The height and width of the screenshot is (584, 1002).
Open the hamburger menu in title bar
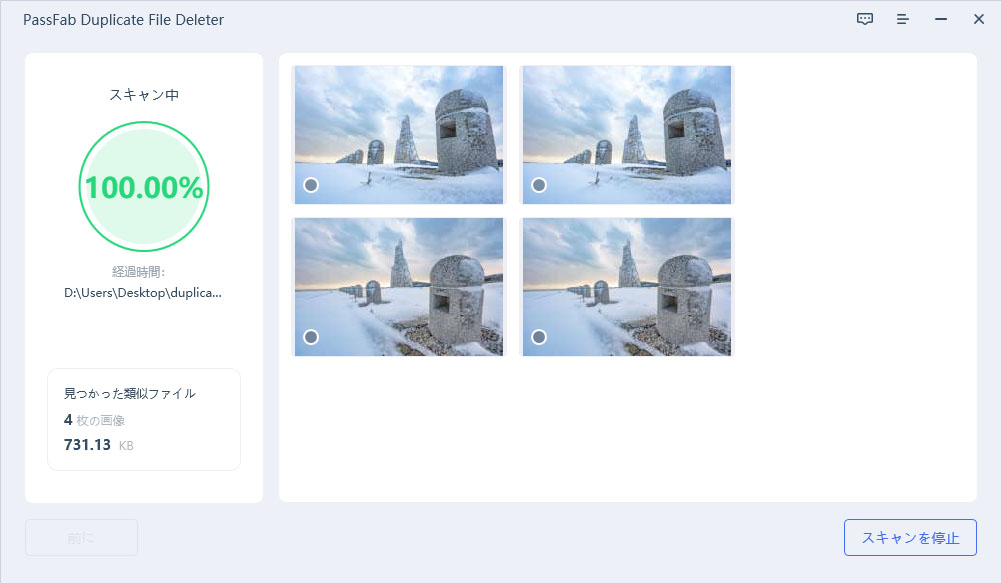(902, 19)
